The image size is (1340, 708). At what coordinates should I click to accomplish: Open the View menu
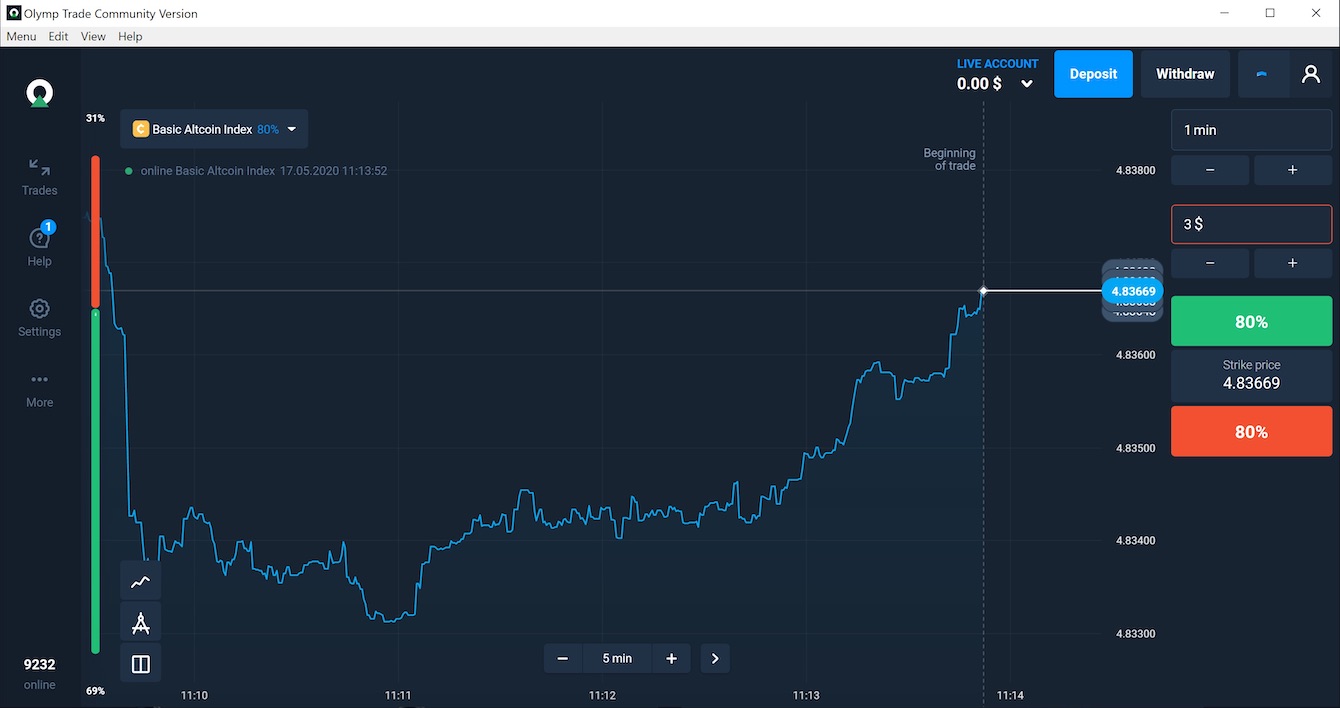(x=93, y=36)
